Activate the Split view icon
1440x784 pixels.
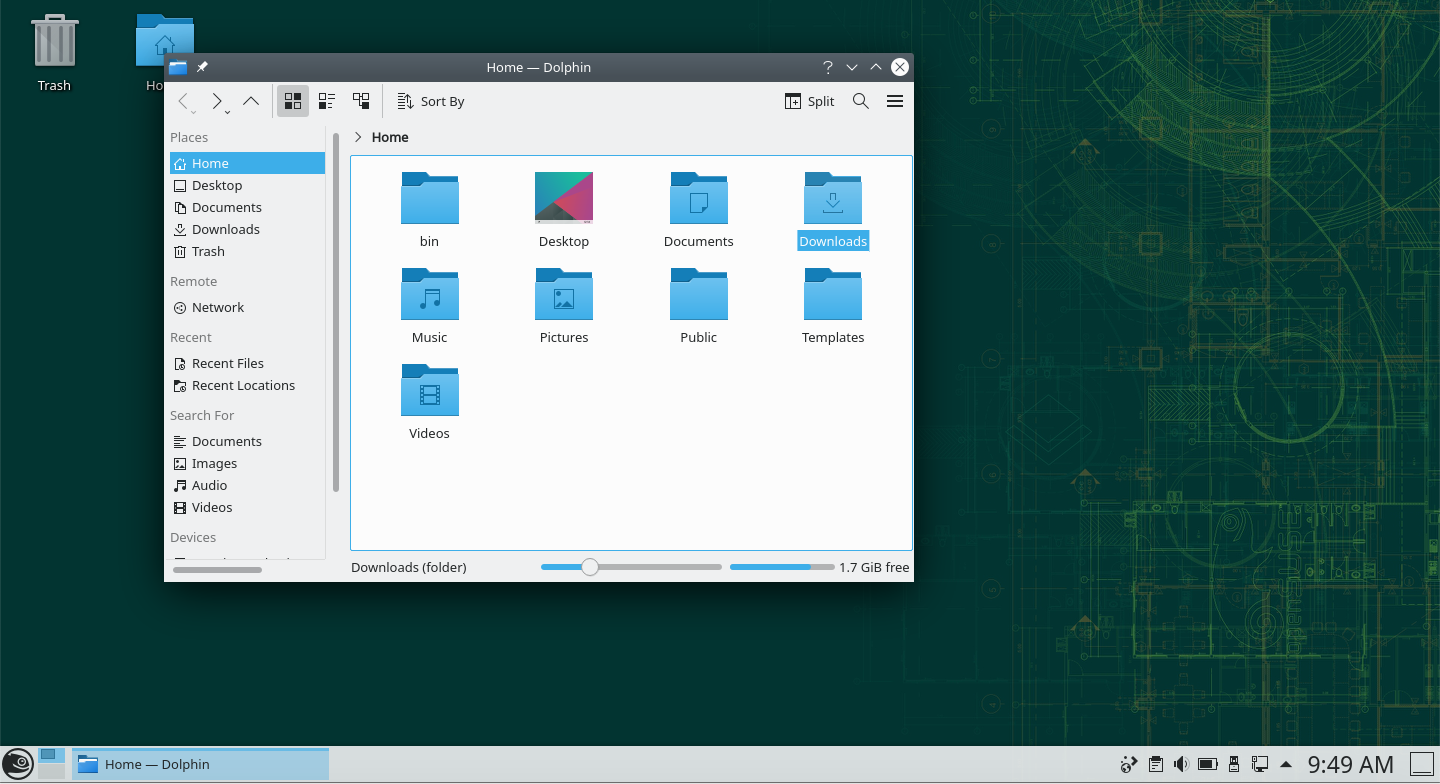click(x=809, y=100)
